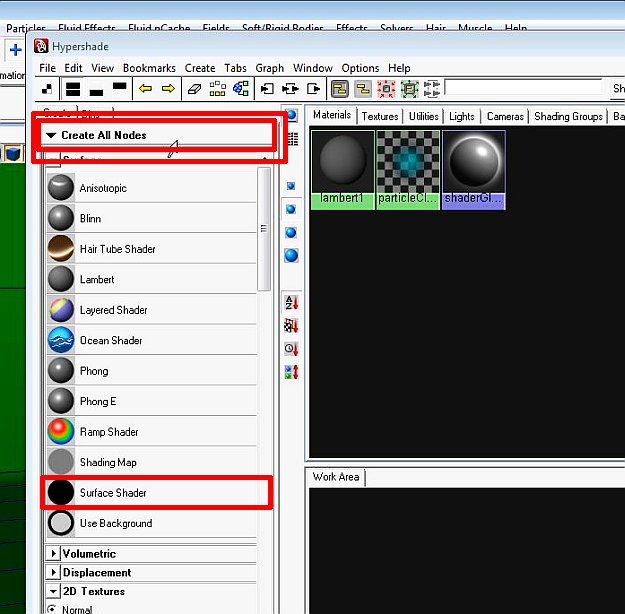Create a Phong E material
The width and height of the screenshot is (625, 614).
click(x=152, y=401)
